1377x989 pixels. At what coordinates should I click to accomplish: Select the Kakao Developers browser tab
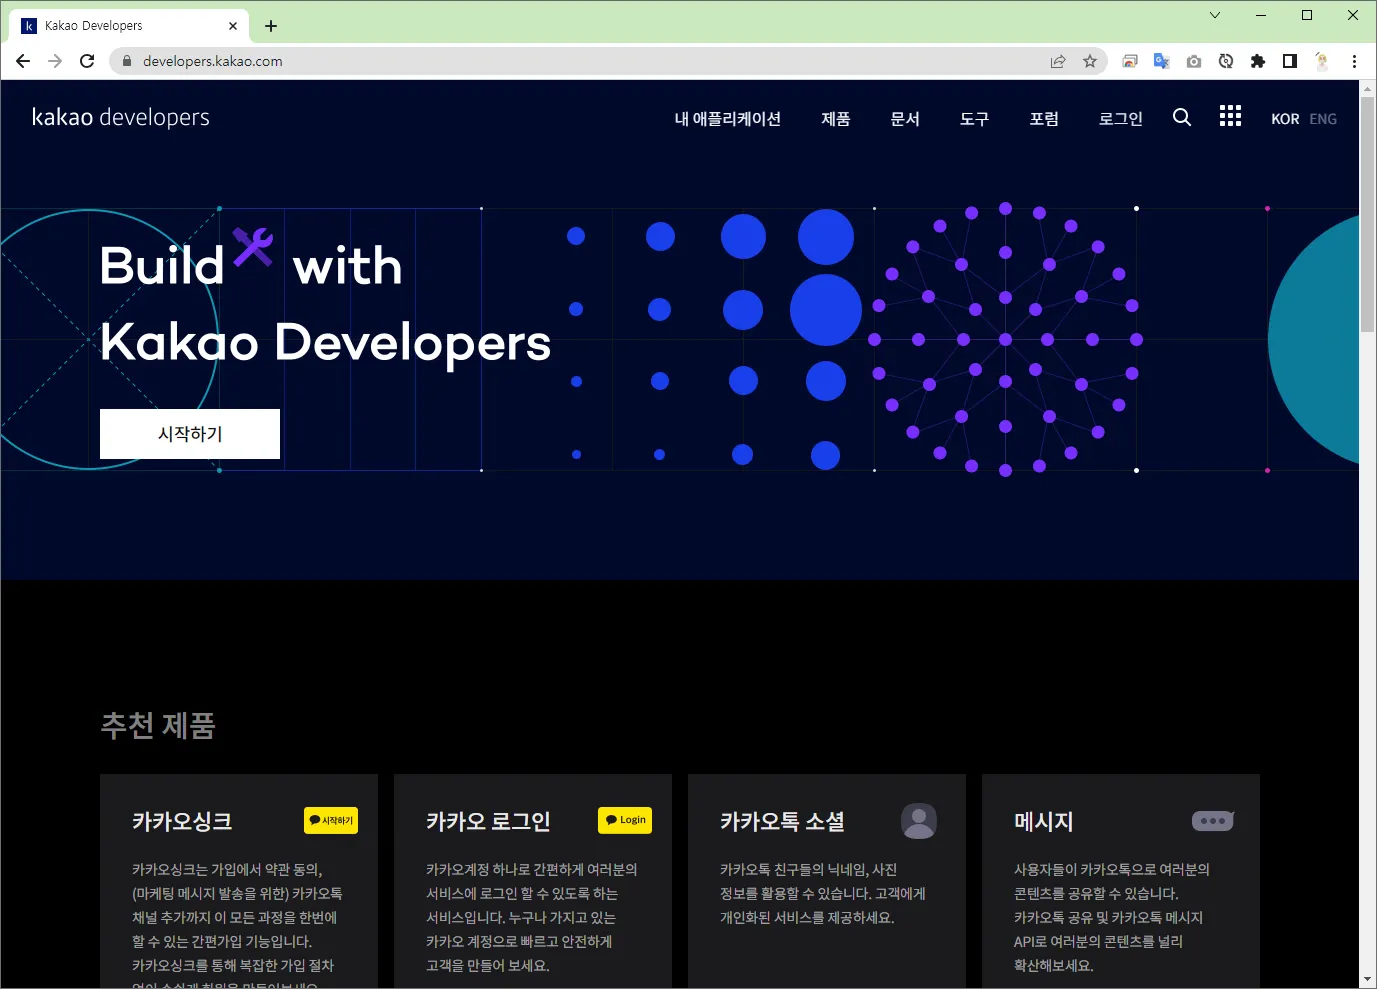pos(130,26)
